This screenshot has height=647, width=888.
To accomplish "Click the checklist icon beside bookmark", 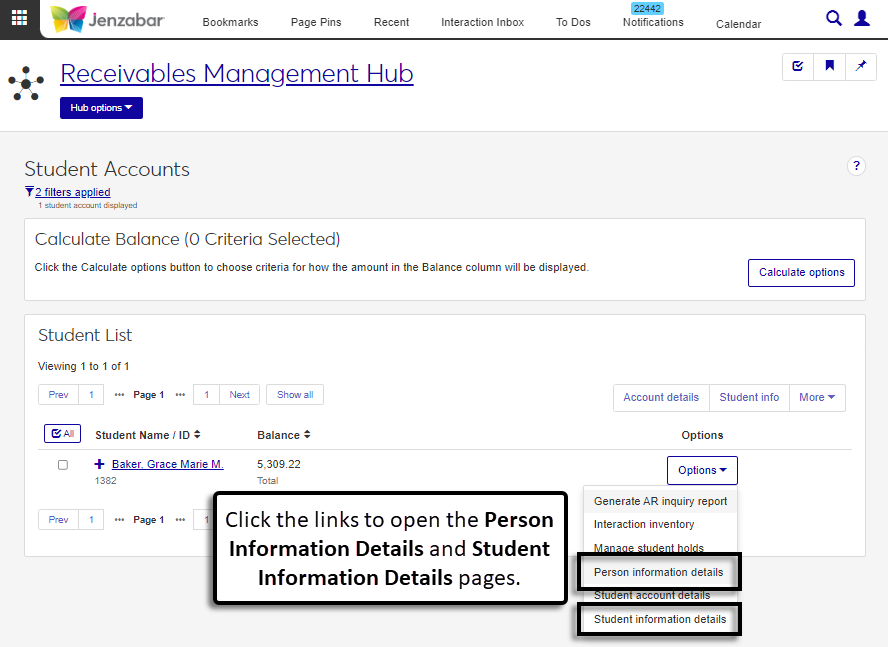I will (798, 66).
